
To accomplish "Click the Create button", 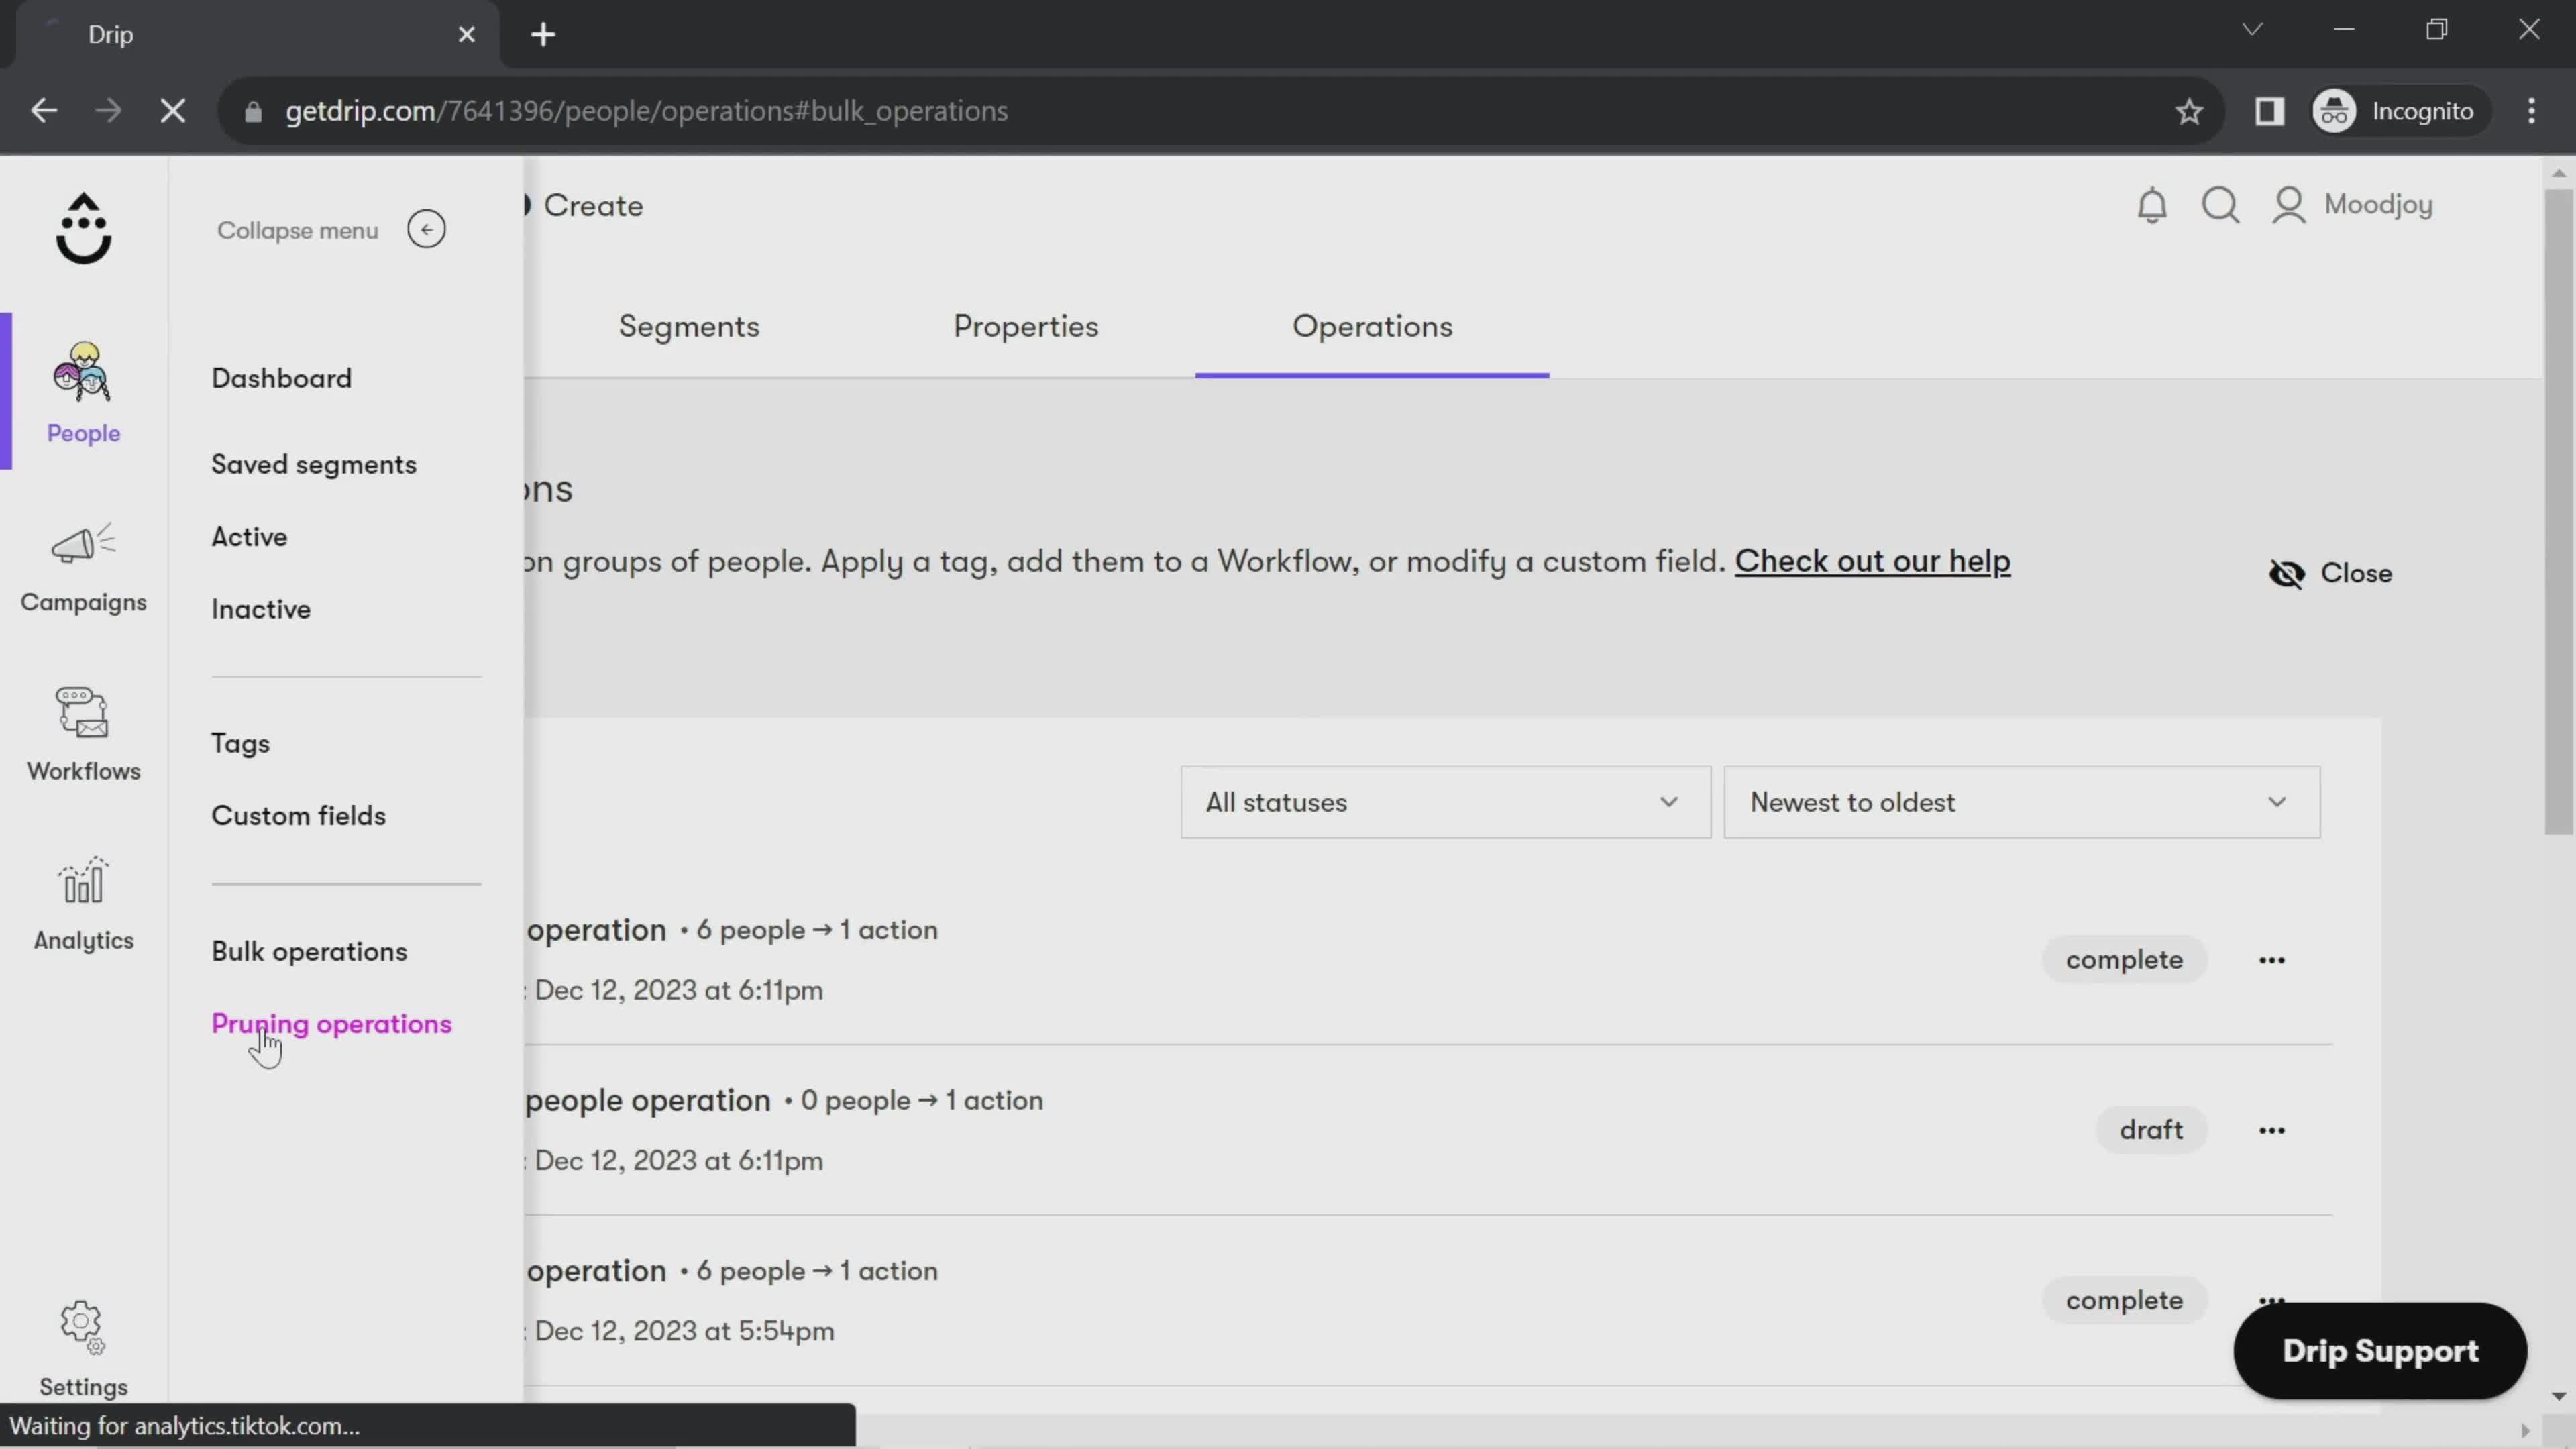I will (593, 205).
